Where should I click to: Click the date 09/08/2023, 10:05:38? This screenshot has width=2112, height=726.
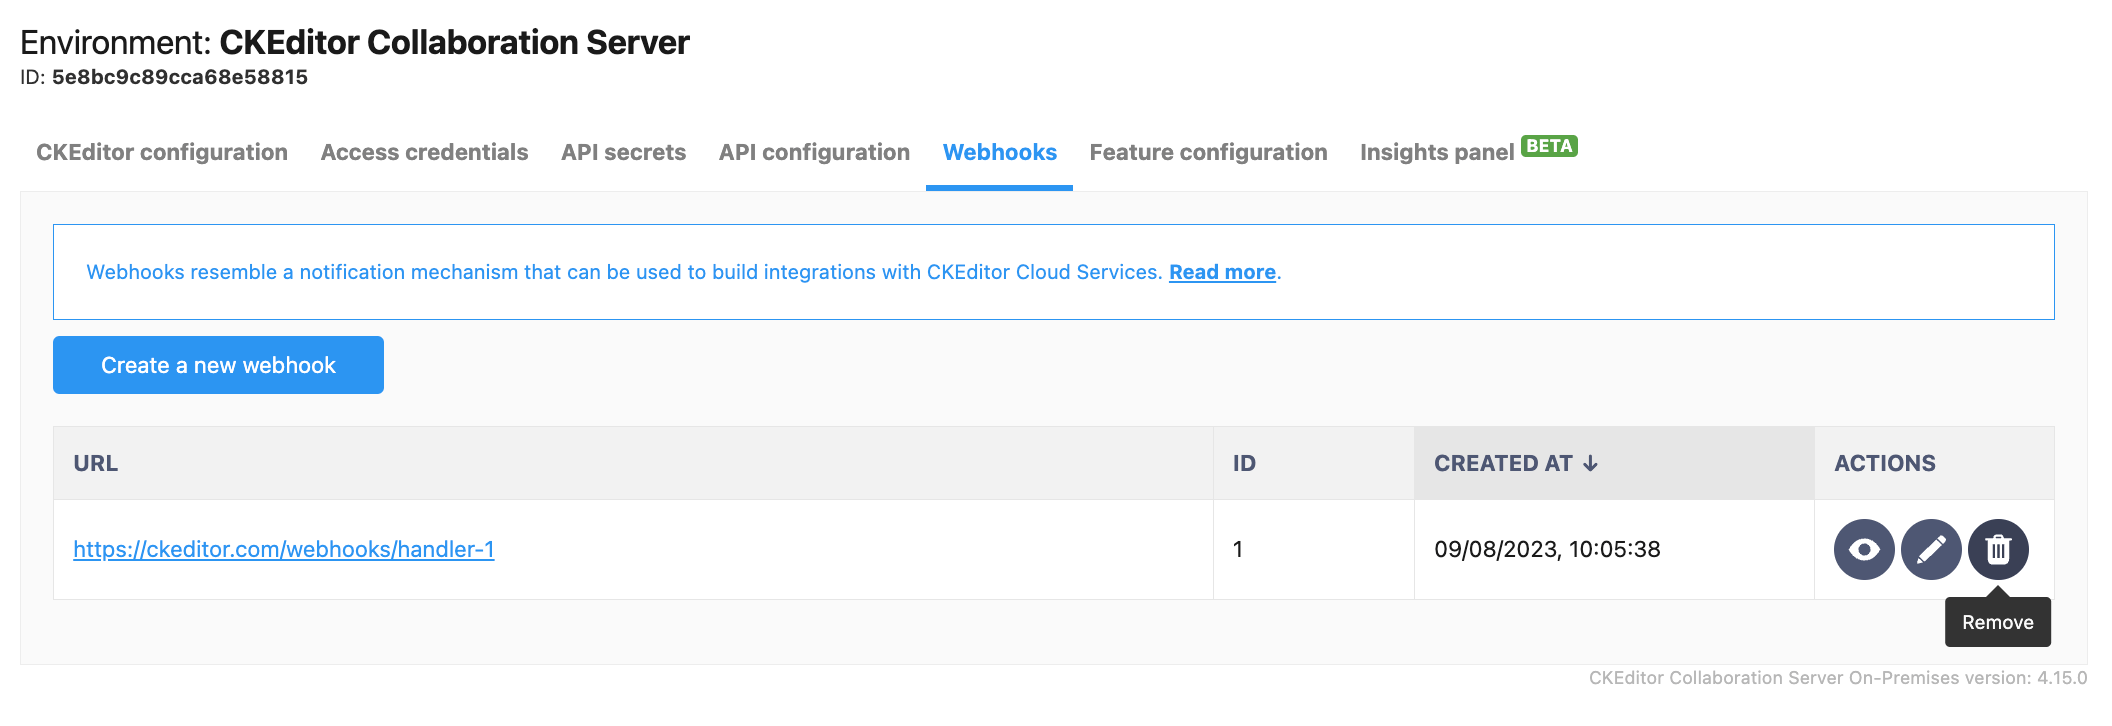click(x=1547, y=549)
